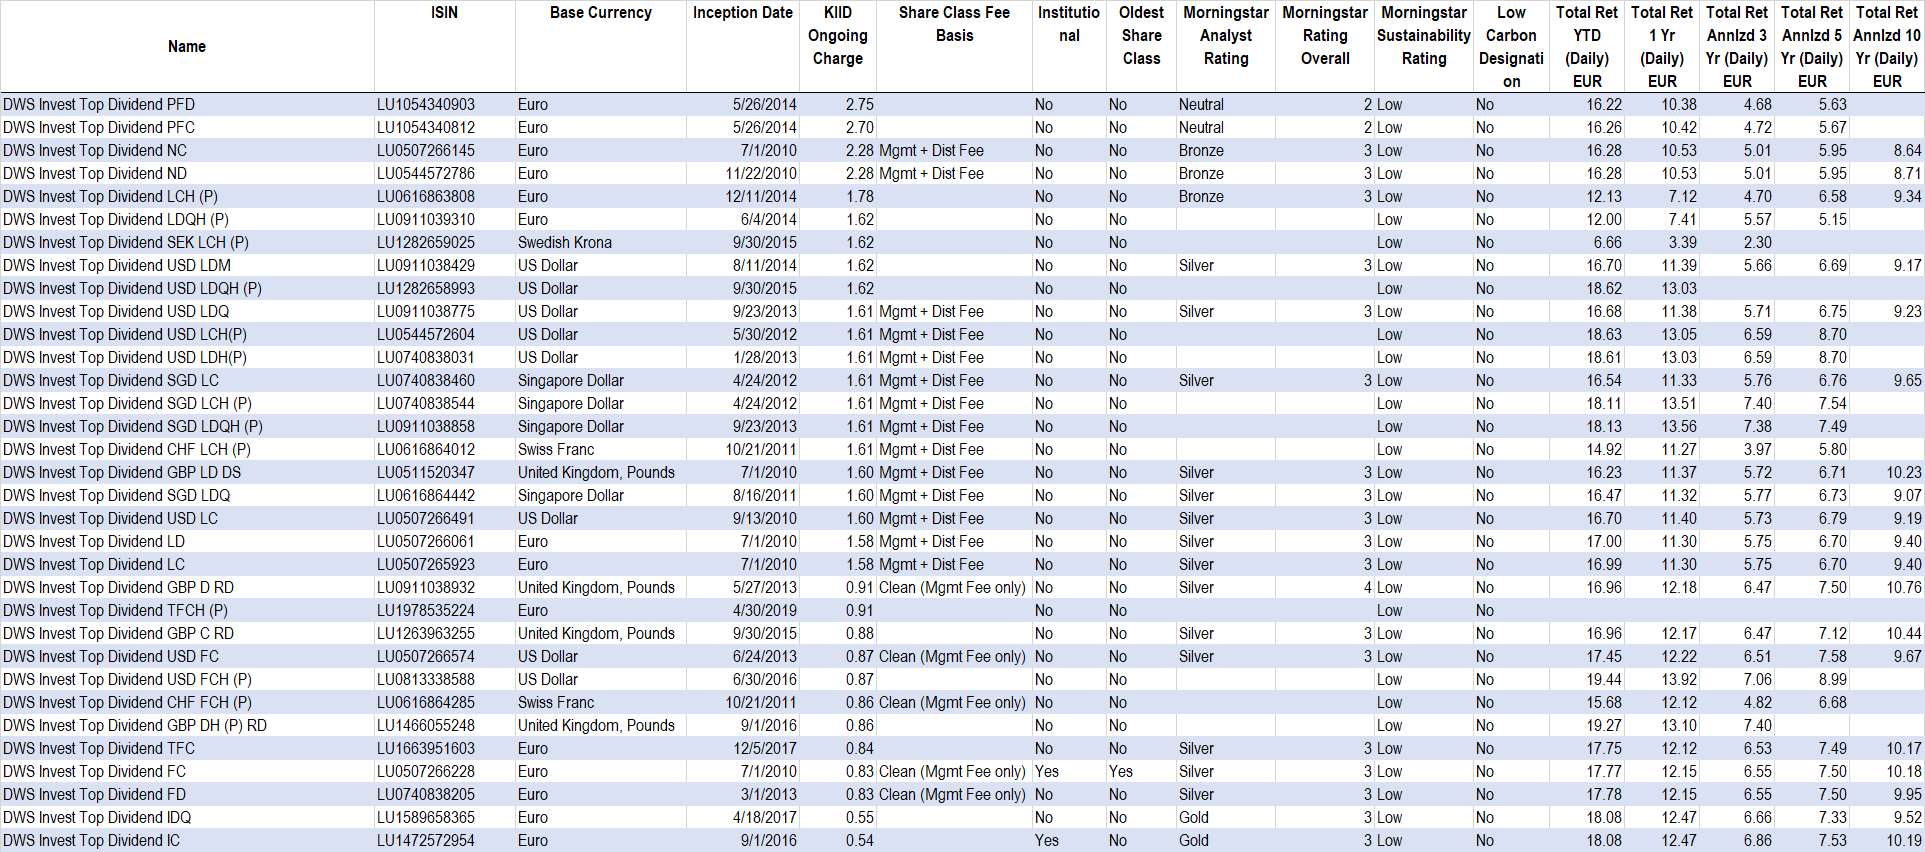The image size is (1925, 852).
Task: Select the ISIN column header
Action: tap(444, 13)
